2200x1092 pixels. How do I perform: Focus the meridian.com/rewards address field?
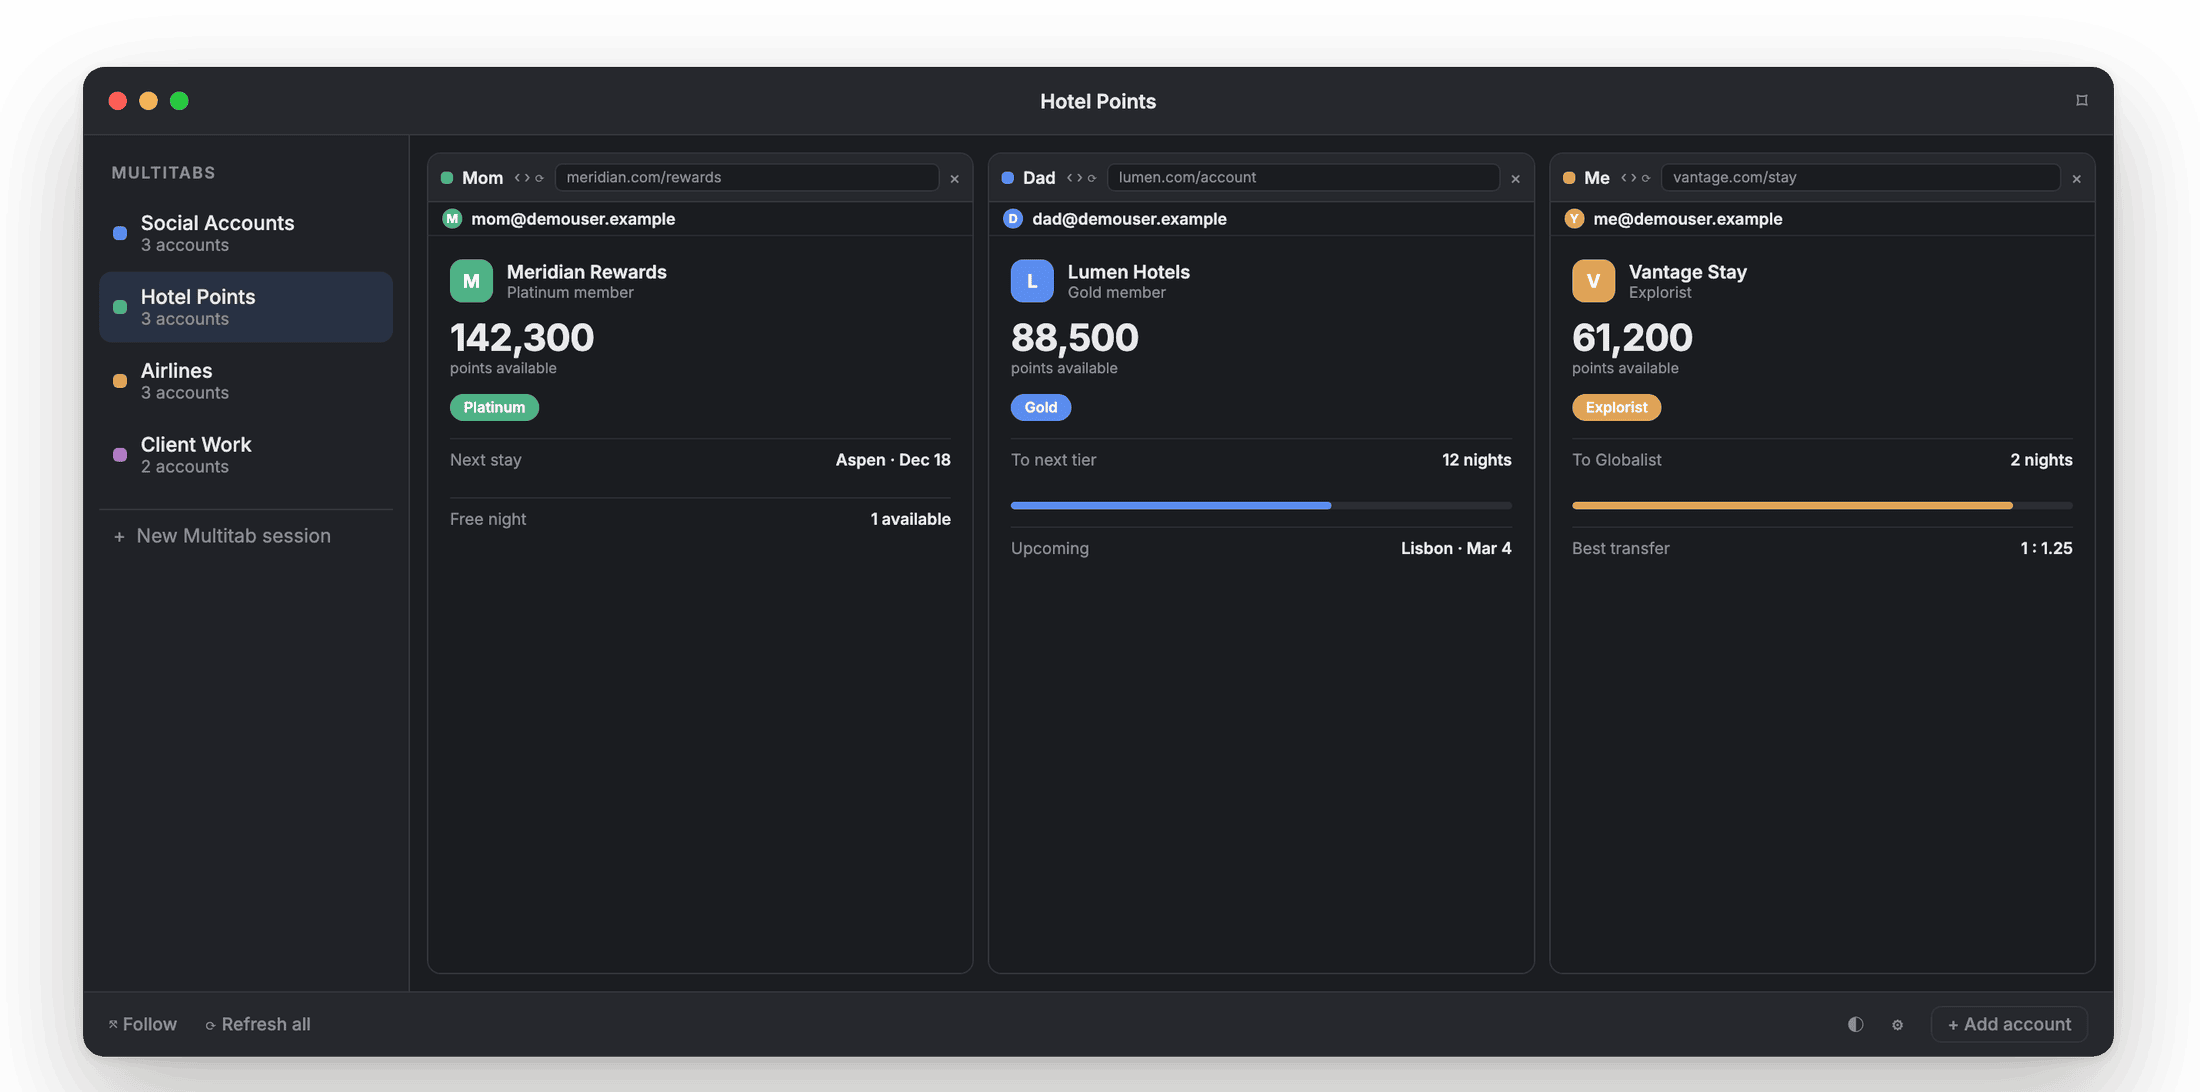point(747,178)
